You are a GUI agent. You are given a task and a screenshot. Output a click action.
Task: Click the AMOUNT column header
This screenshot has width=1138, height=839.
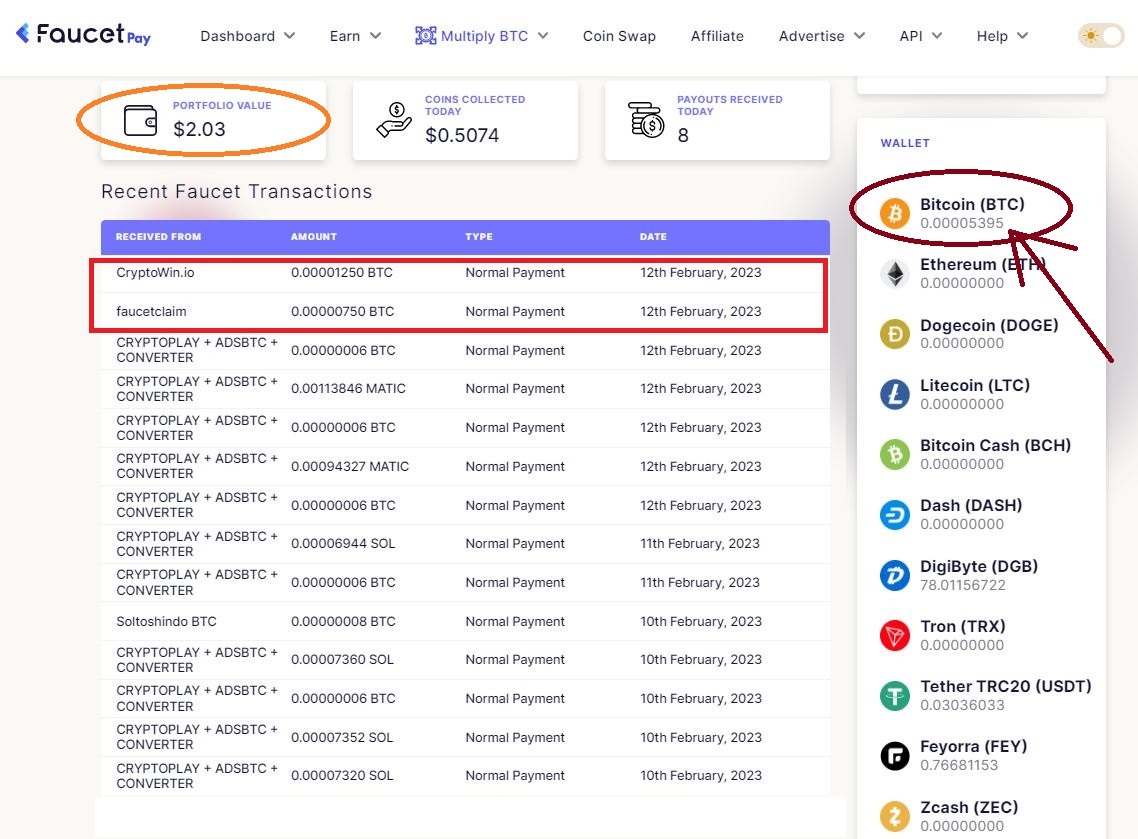[x=314, y=237]
